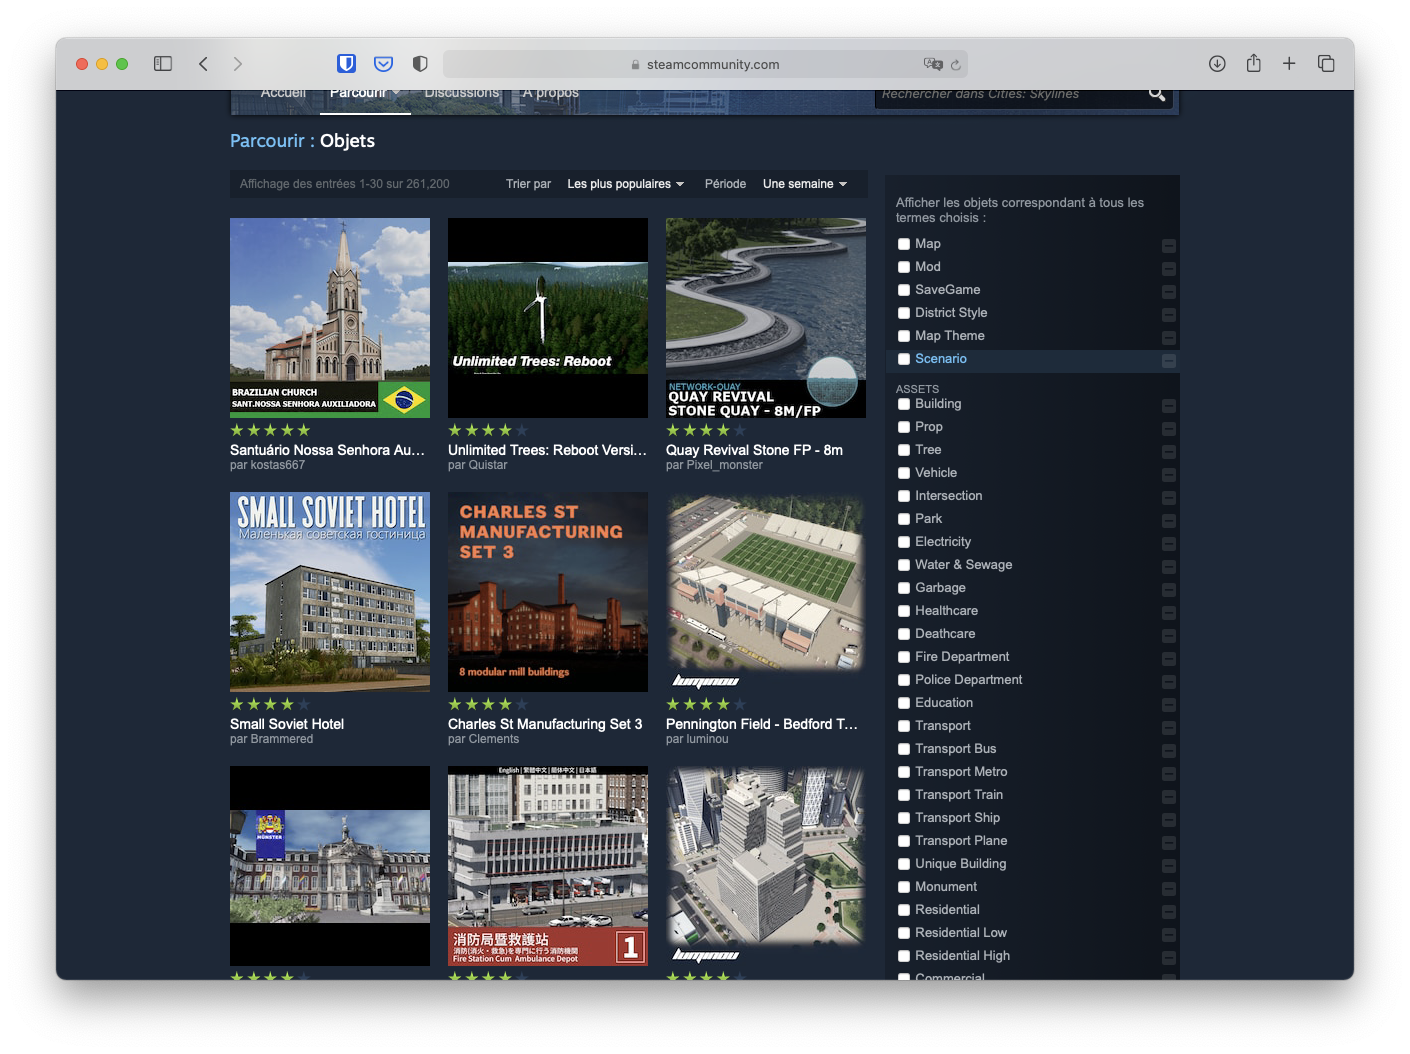Select the Scenario filter label
Viewport: 1410px width, 1054px height.
941,359
